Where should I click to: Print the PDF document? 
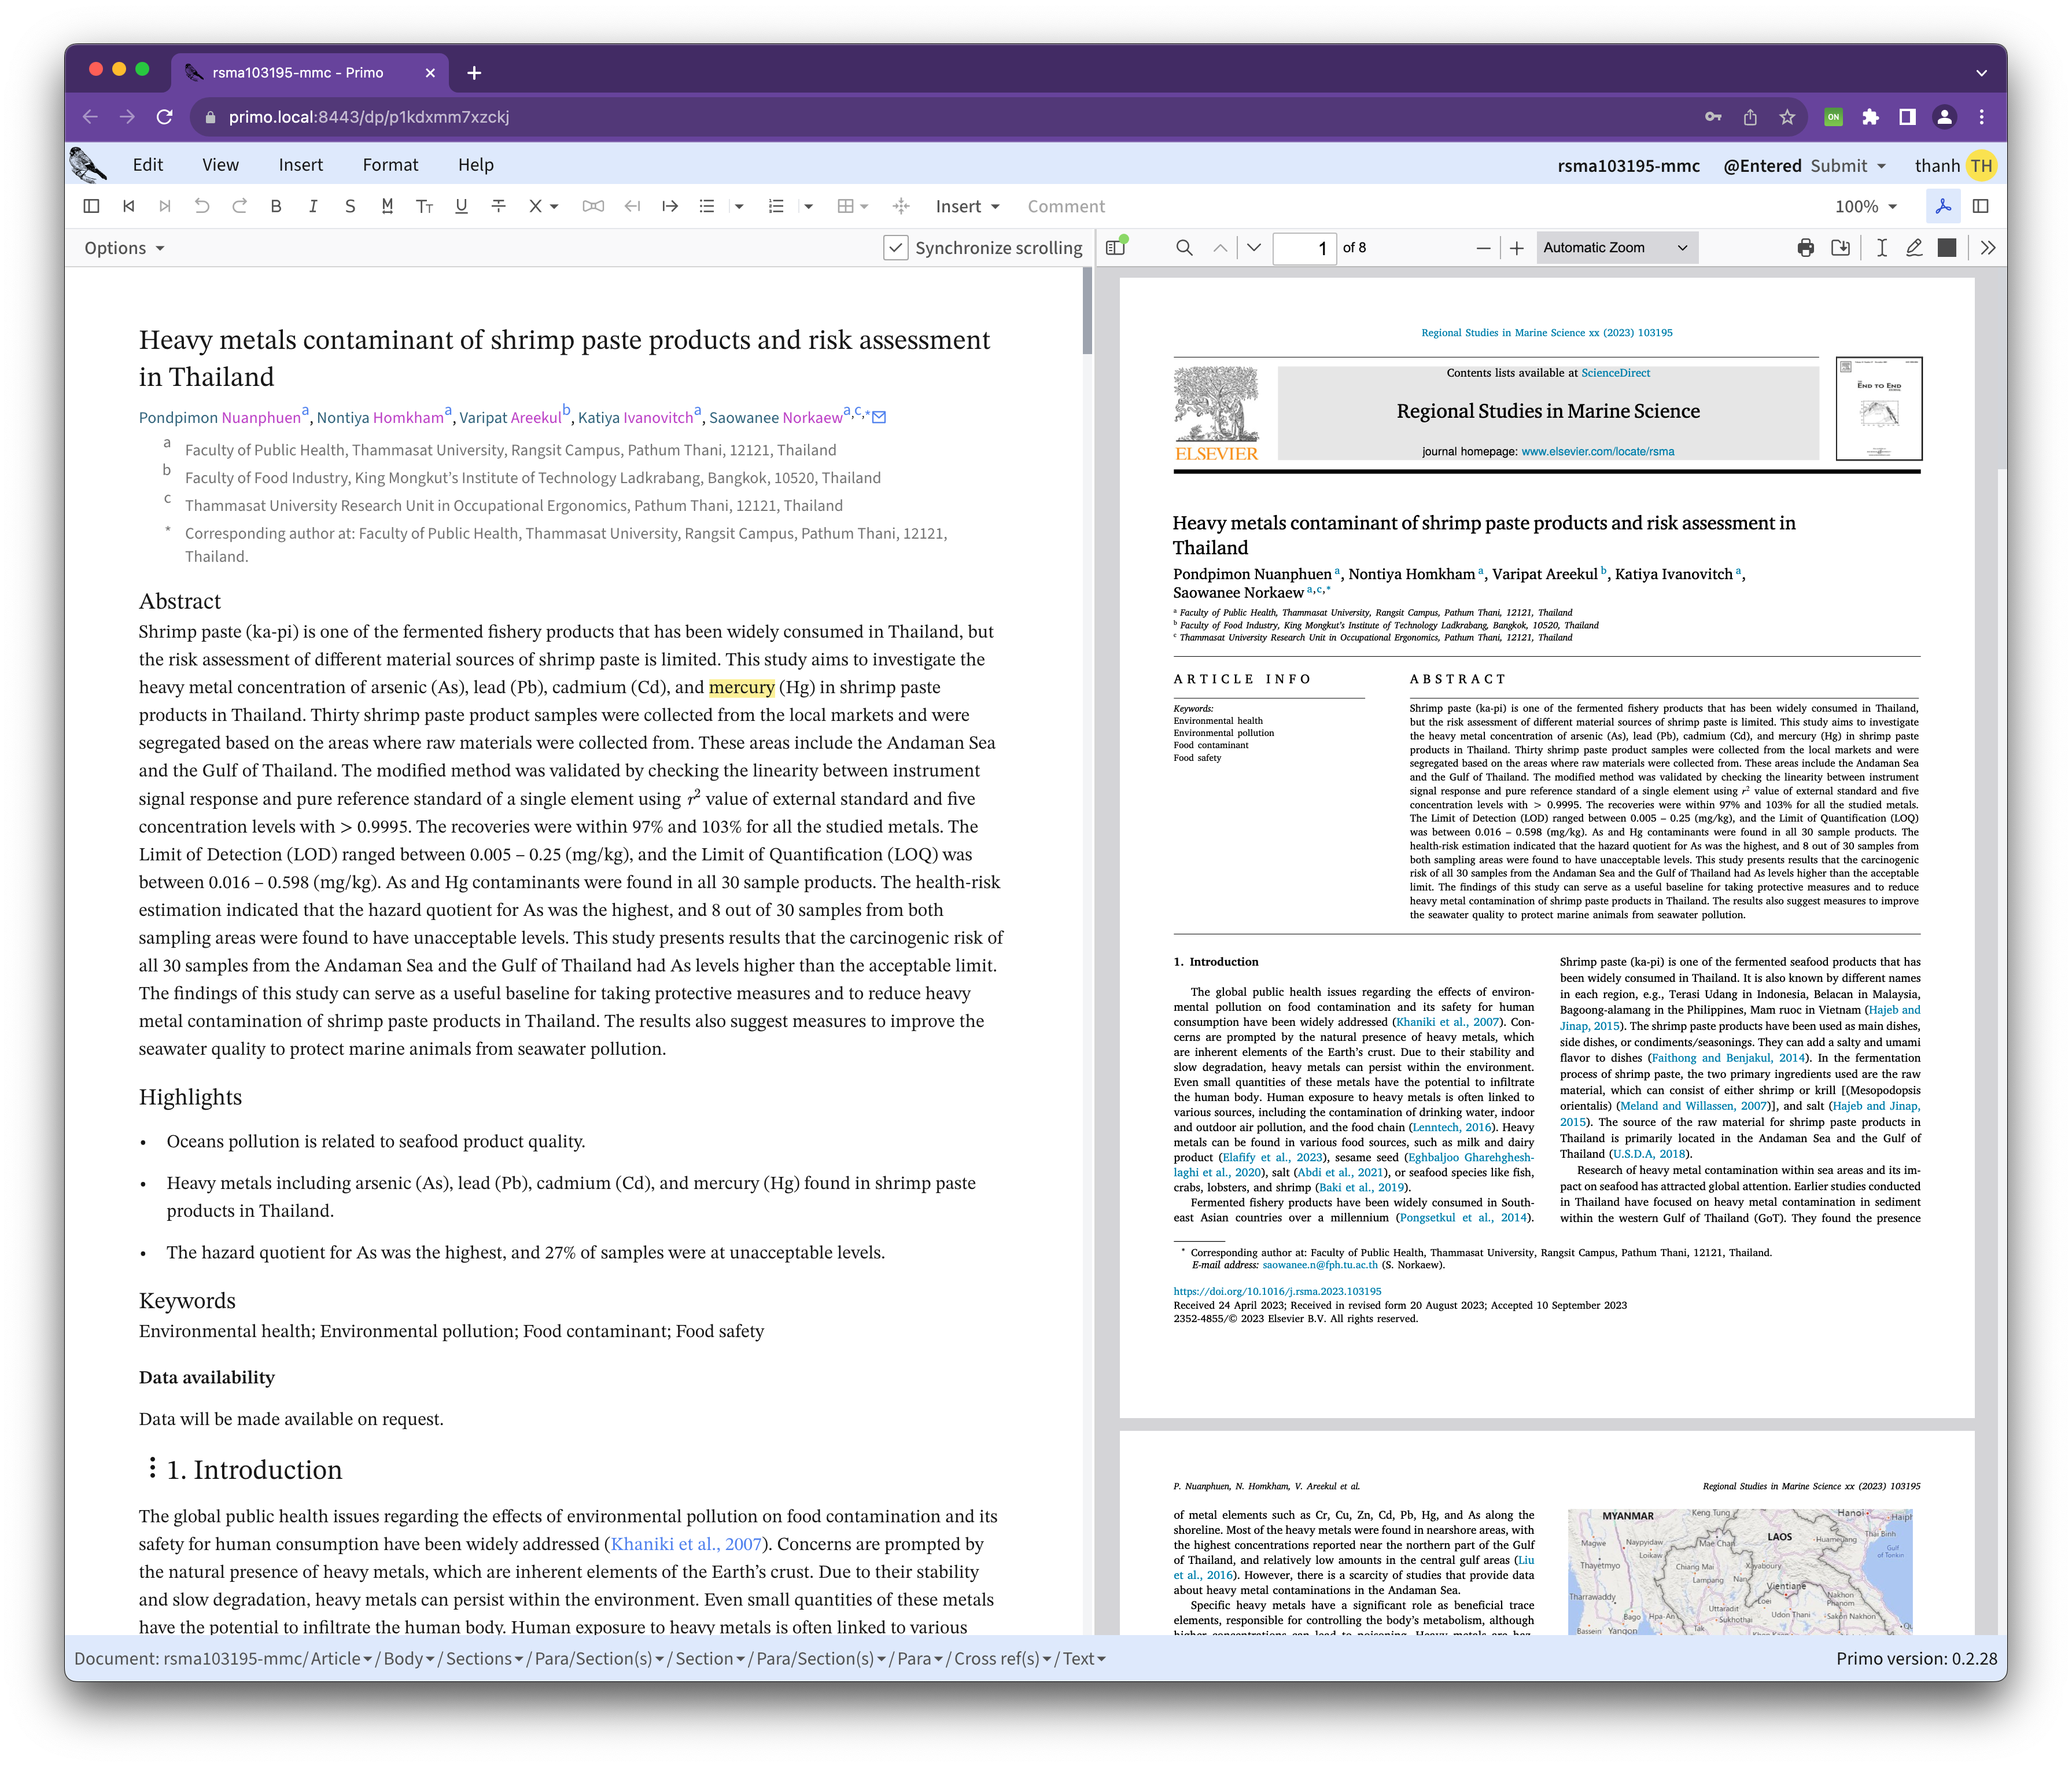[x=1805, y=248]
